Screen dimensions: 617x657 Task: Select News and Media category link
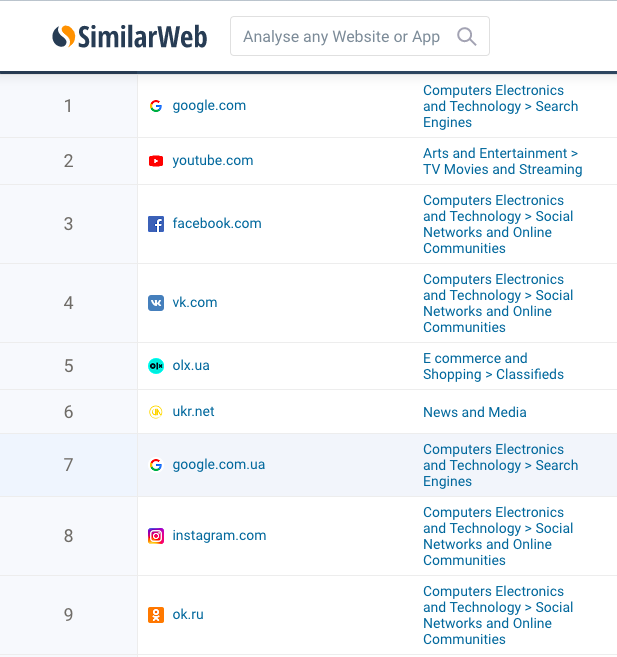point(475,412)
